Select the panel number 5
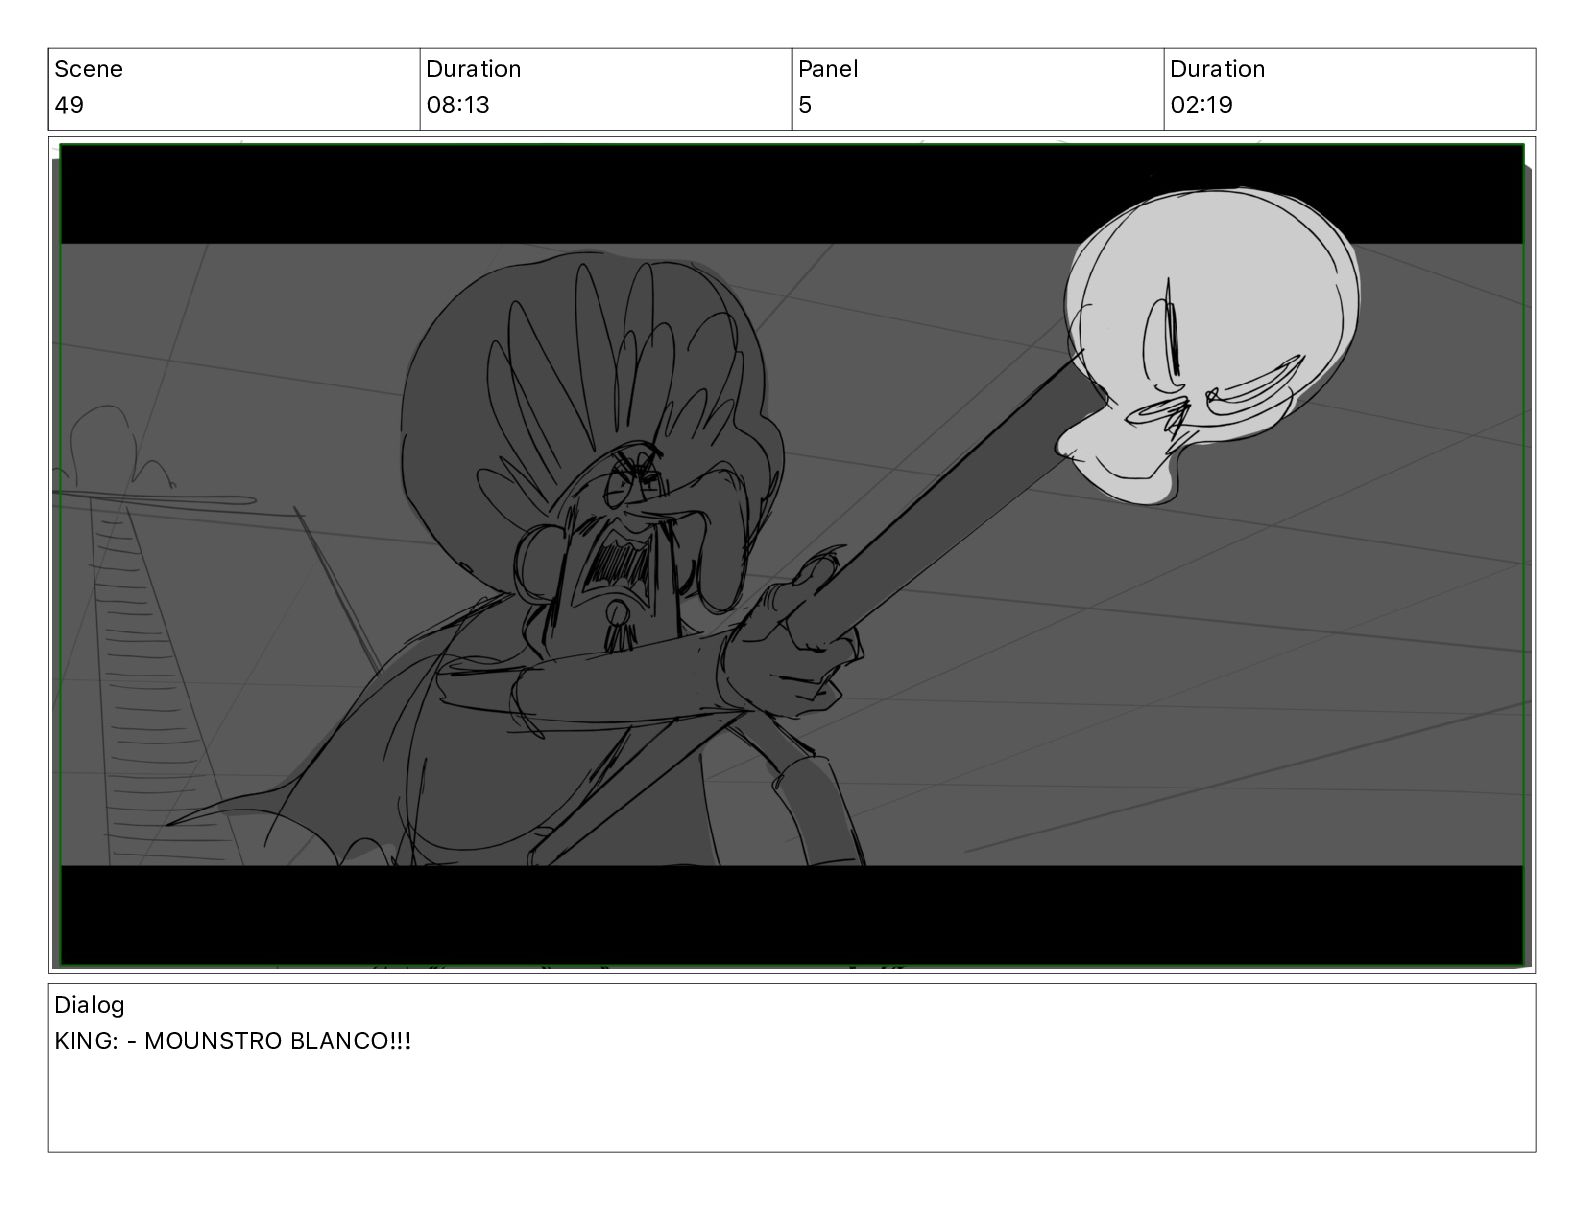 [x=805, y=105]
